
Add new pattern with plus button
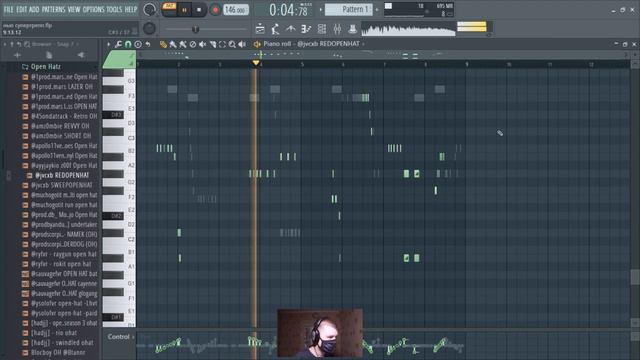pos(377,9)
